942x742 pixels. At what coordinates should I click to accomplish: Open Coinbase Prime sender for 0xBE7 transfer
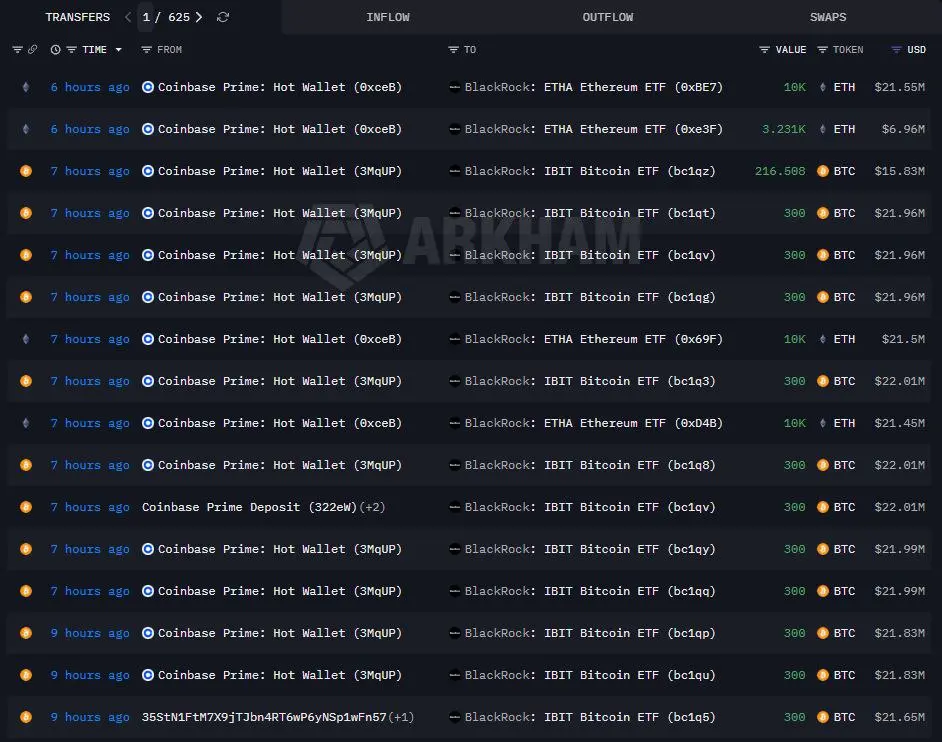[279, 87]
